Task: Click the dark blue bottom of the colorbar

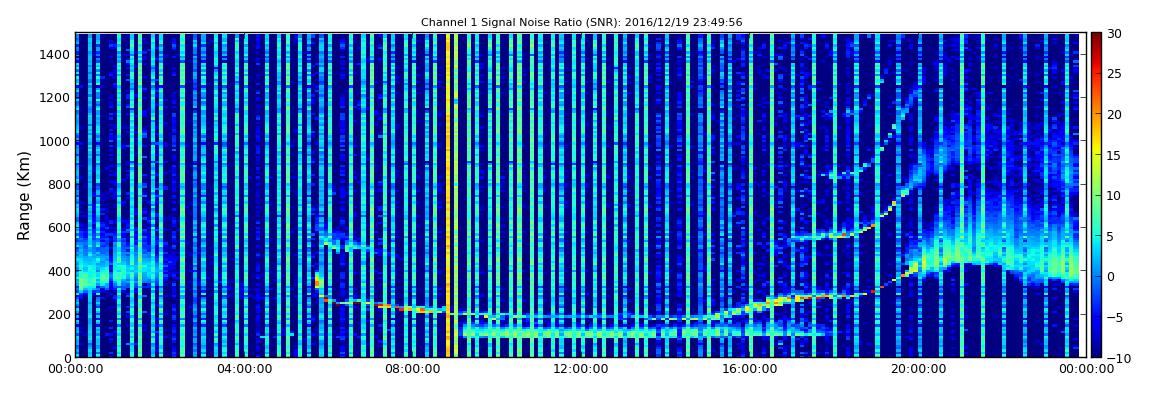Action: [x=1096, y=351]
